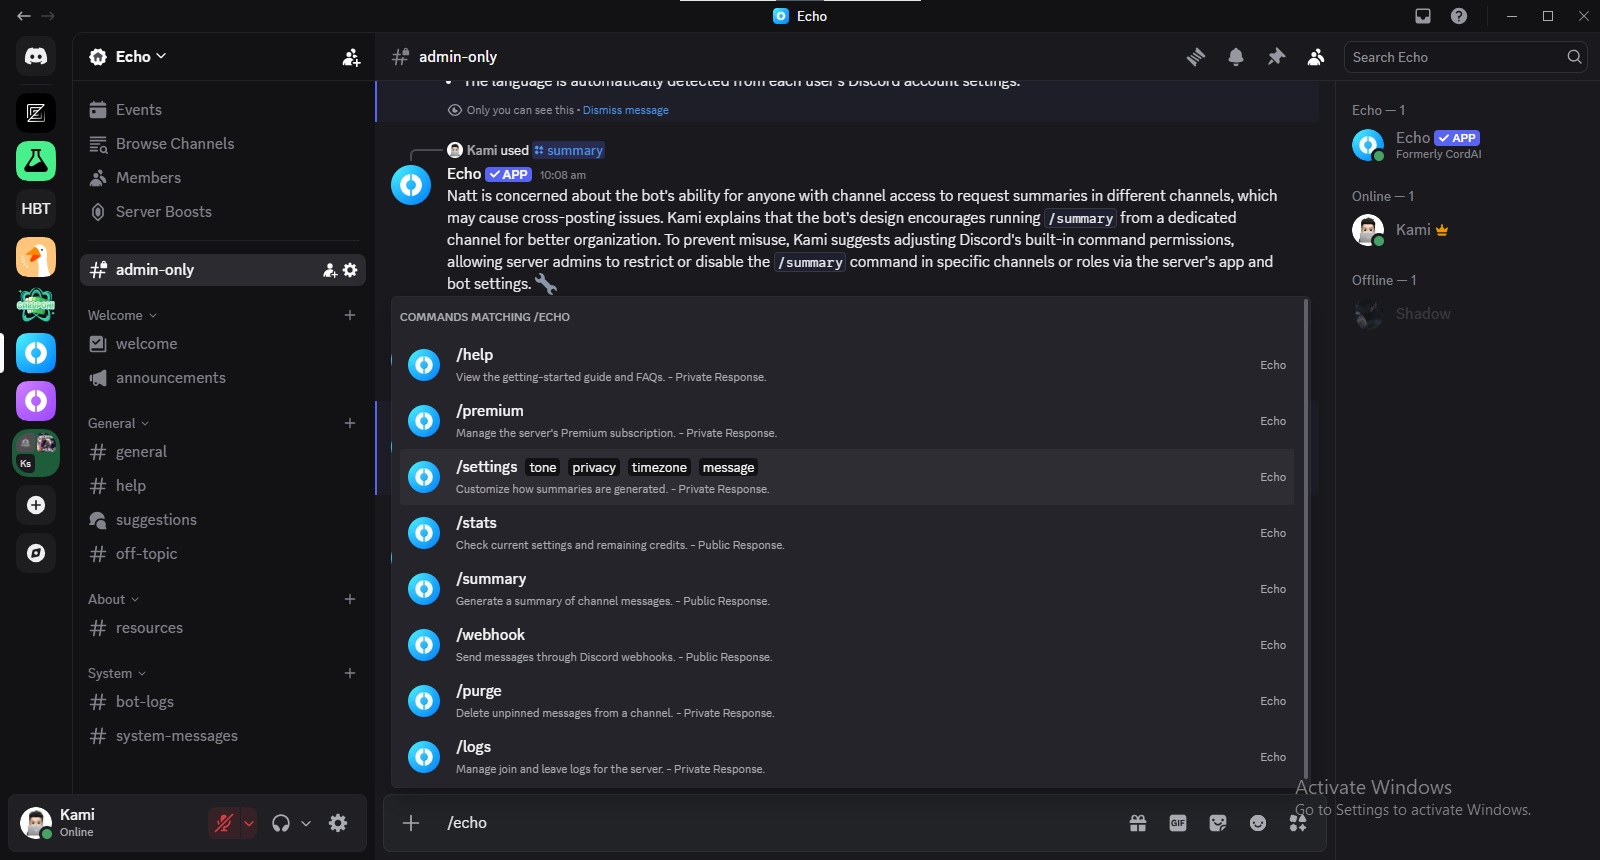Collapse the System channel category
The width and height of the screenshot is (1600, 860).
(x=116, y=673)
